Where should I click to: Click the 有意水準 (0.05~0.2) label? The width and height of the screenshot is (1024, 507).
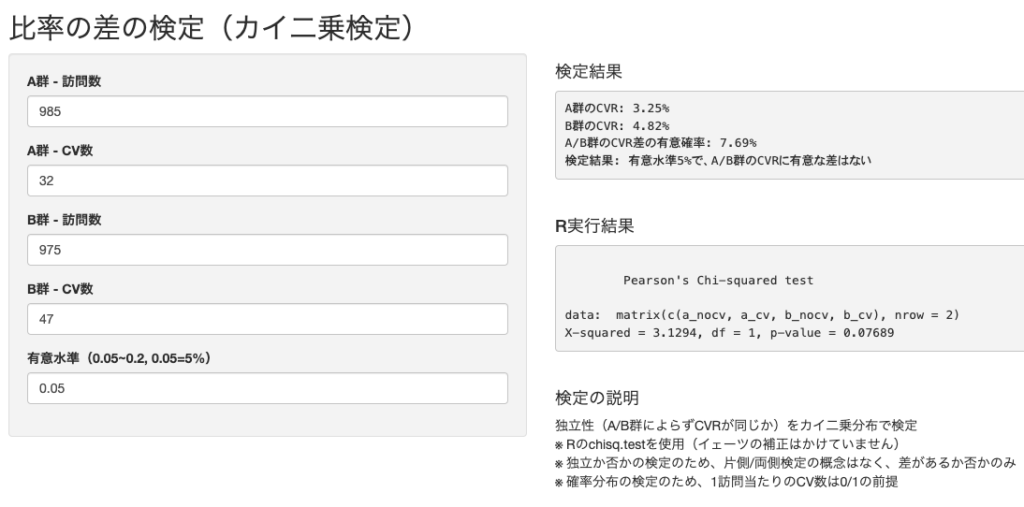pyautogui.click(x=125, y=358)
